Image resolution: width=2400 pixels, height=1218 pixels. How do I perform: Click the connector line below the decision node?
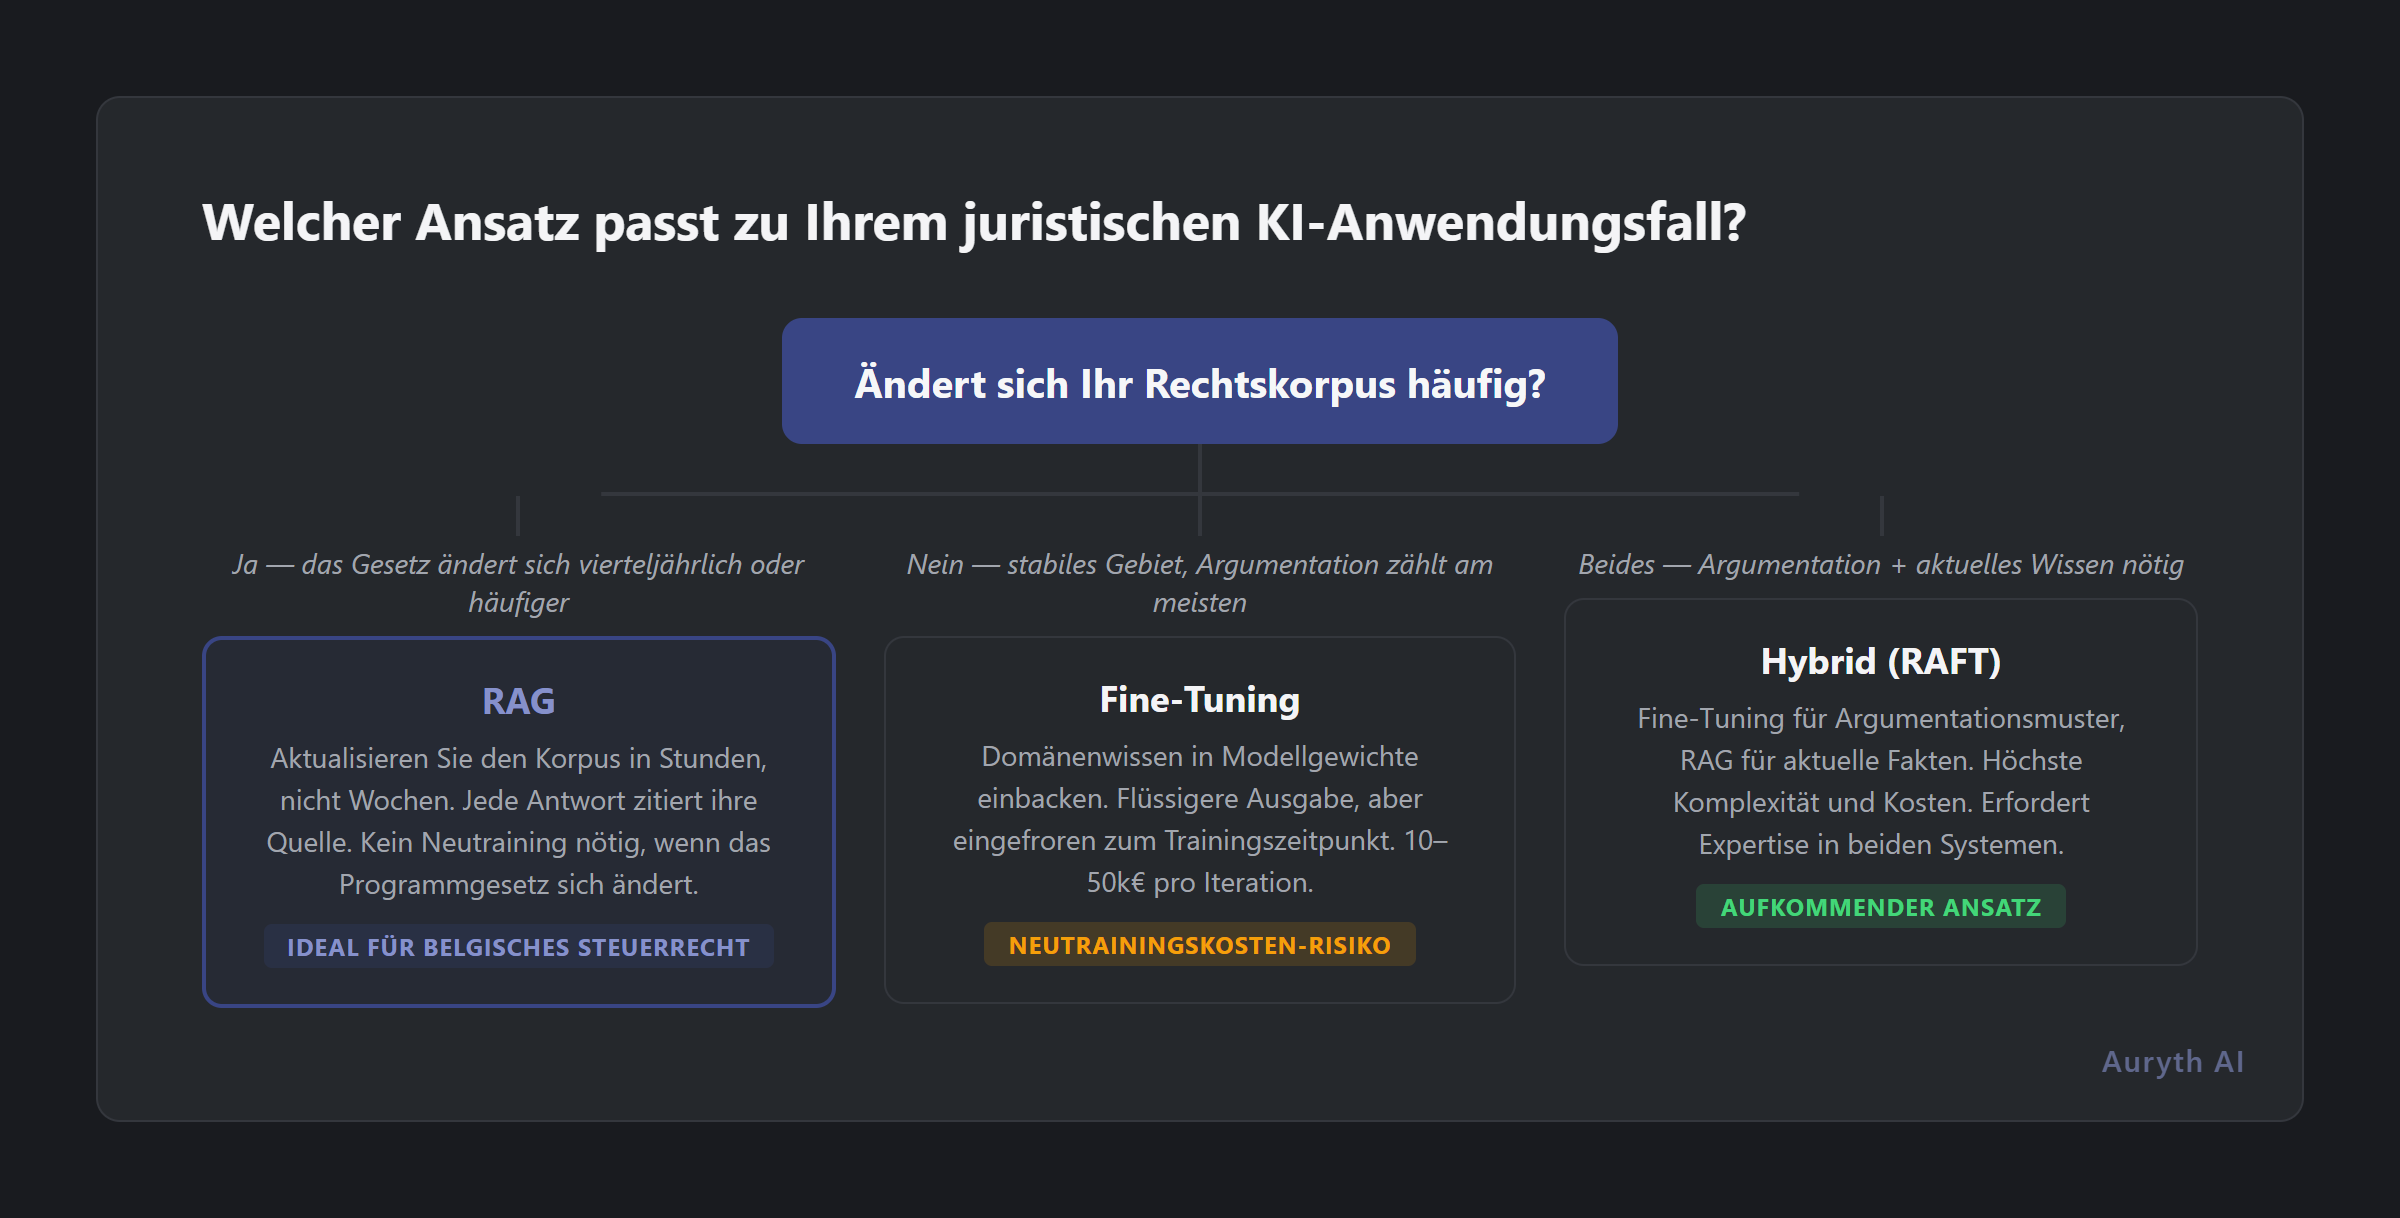(1199, 470)
